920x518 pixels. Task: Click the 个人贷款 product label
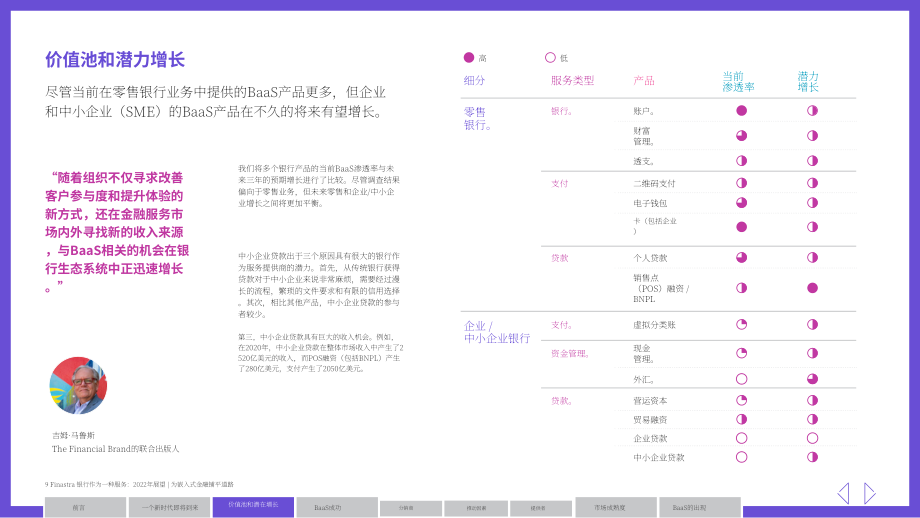pyautogui.click(x=650, y=258)
